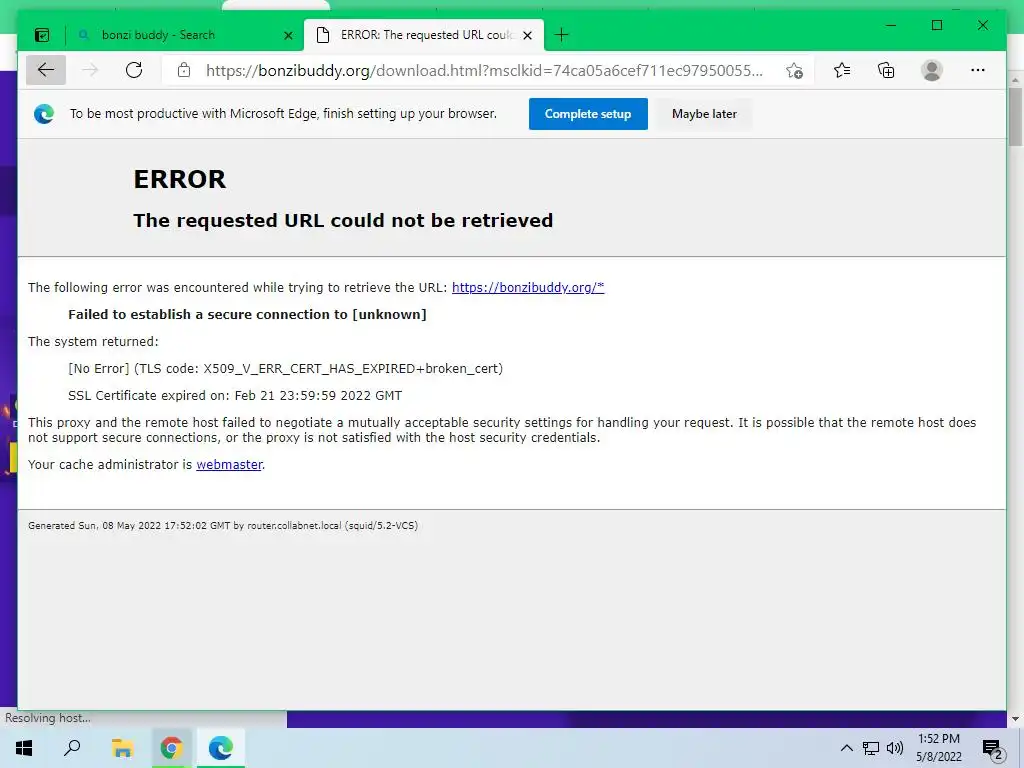Open the https://bonzibuddy.org/* link

528,287
